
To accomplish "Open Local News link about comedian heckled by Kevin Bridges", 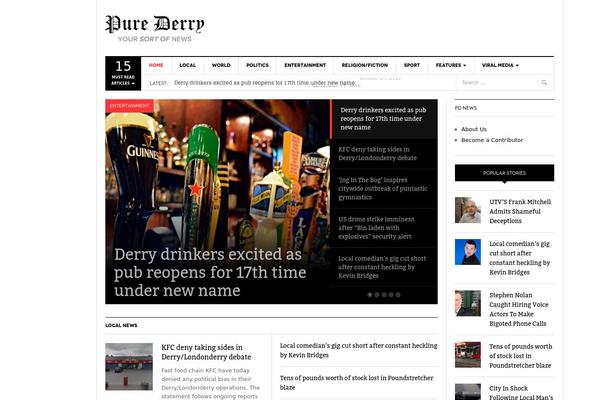I will (358, 350).
